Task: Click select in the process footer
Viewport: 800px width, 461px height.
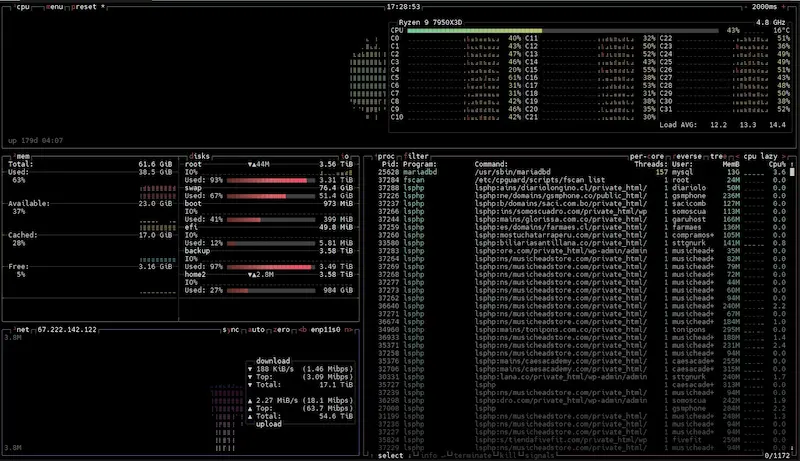Action: tap(390, 455)
